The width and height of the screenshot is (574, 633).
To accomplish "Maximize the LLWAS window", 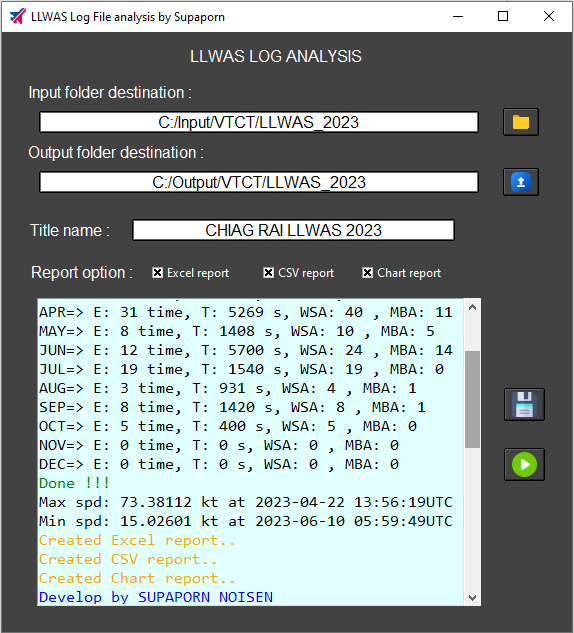I will [503, 17].
